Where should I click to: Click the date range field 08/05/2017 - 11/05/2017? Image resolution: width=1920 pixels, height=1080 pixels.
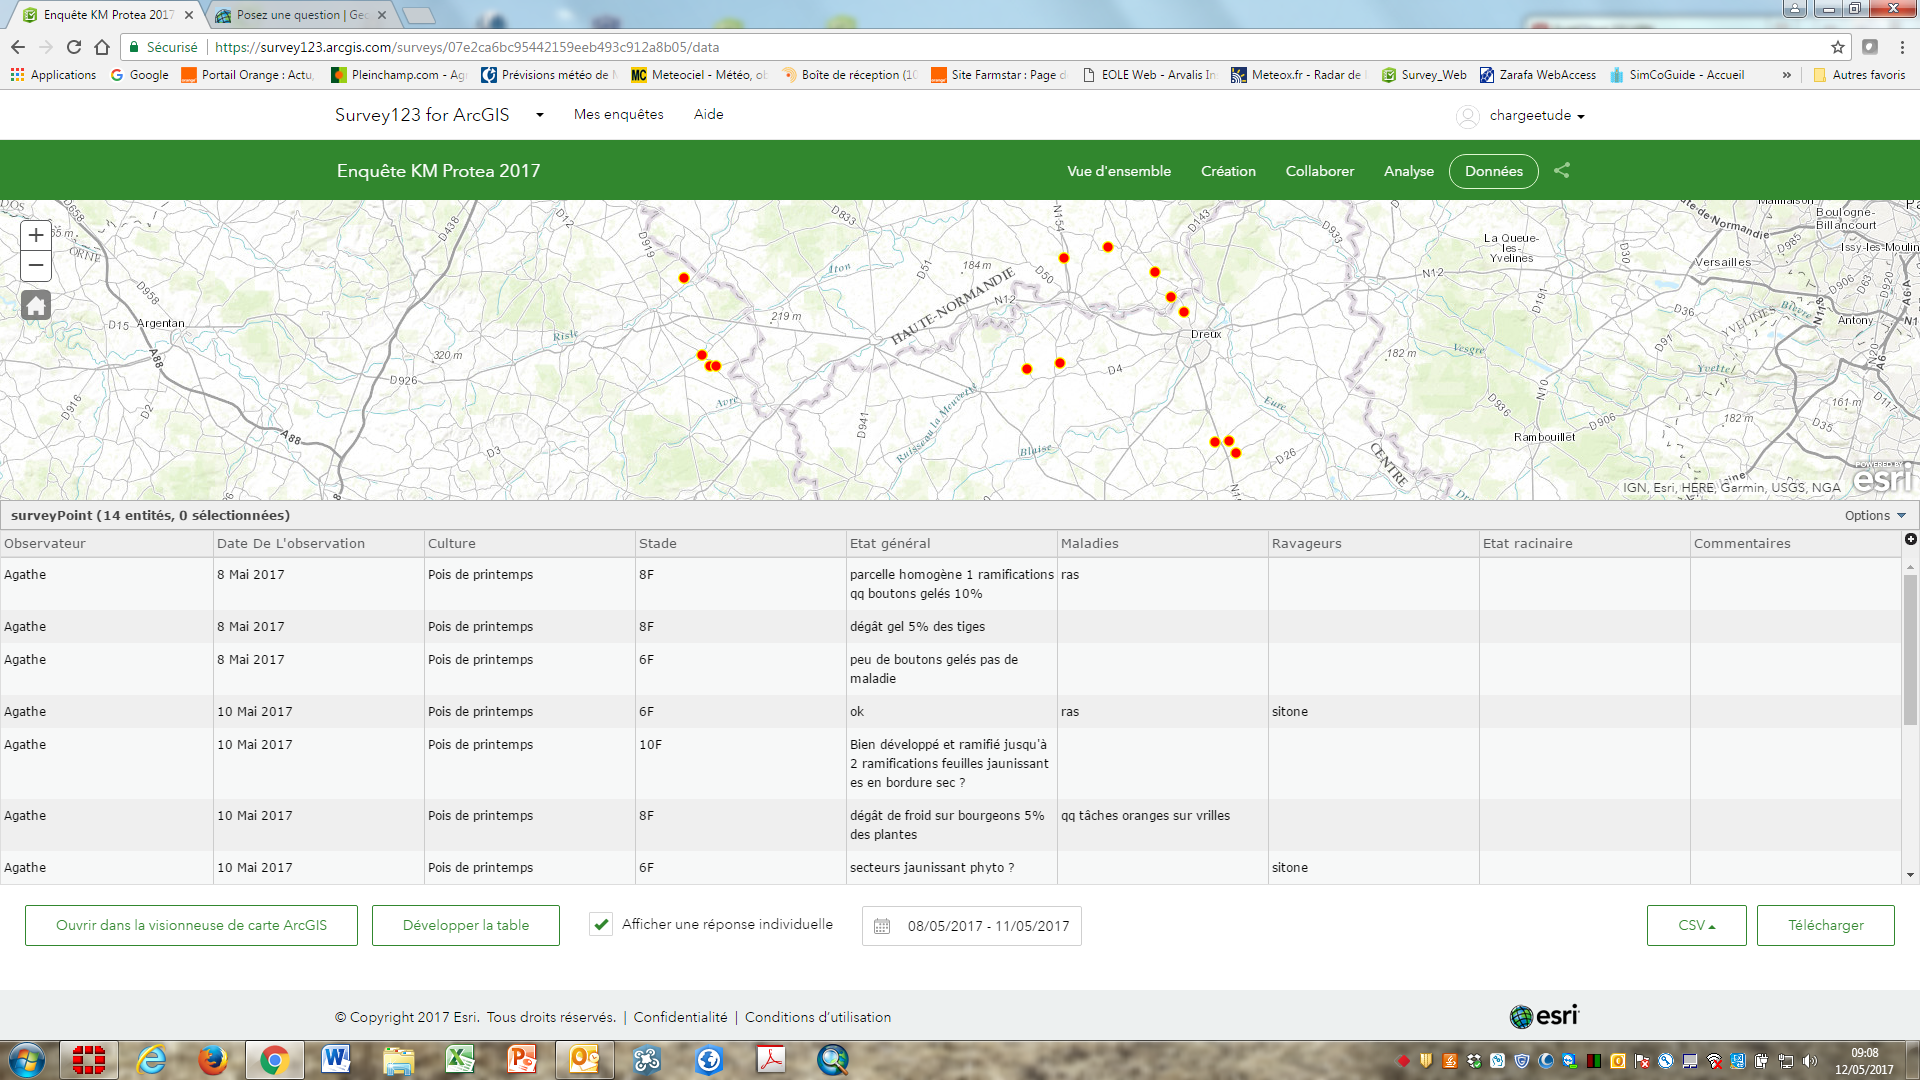click(x=972, y=926)
